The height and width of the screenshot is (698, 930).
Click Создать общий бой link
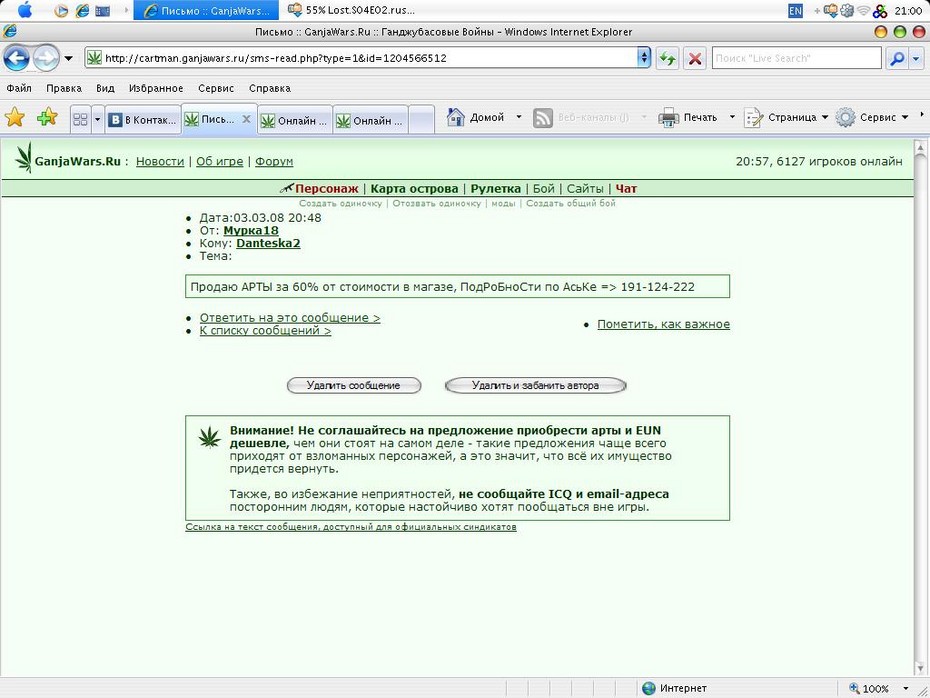pos(571,203)
